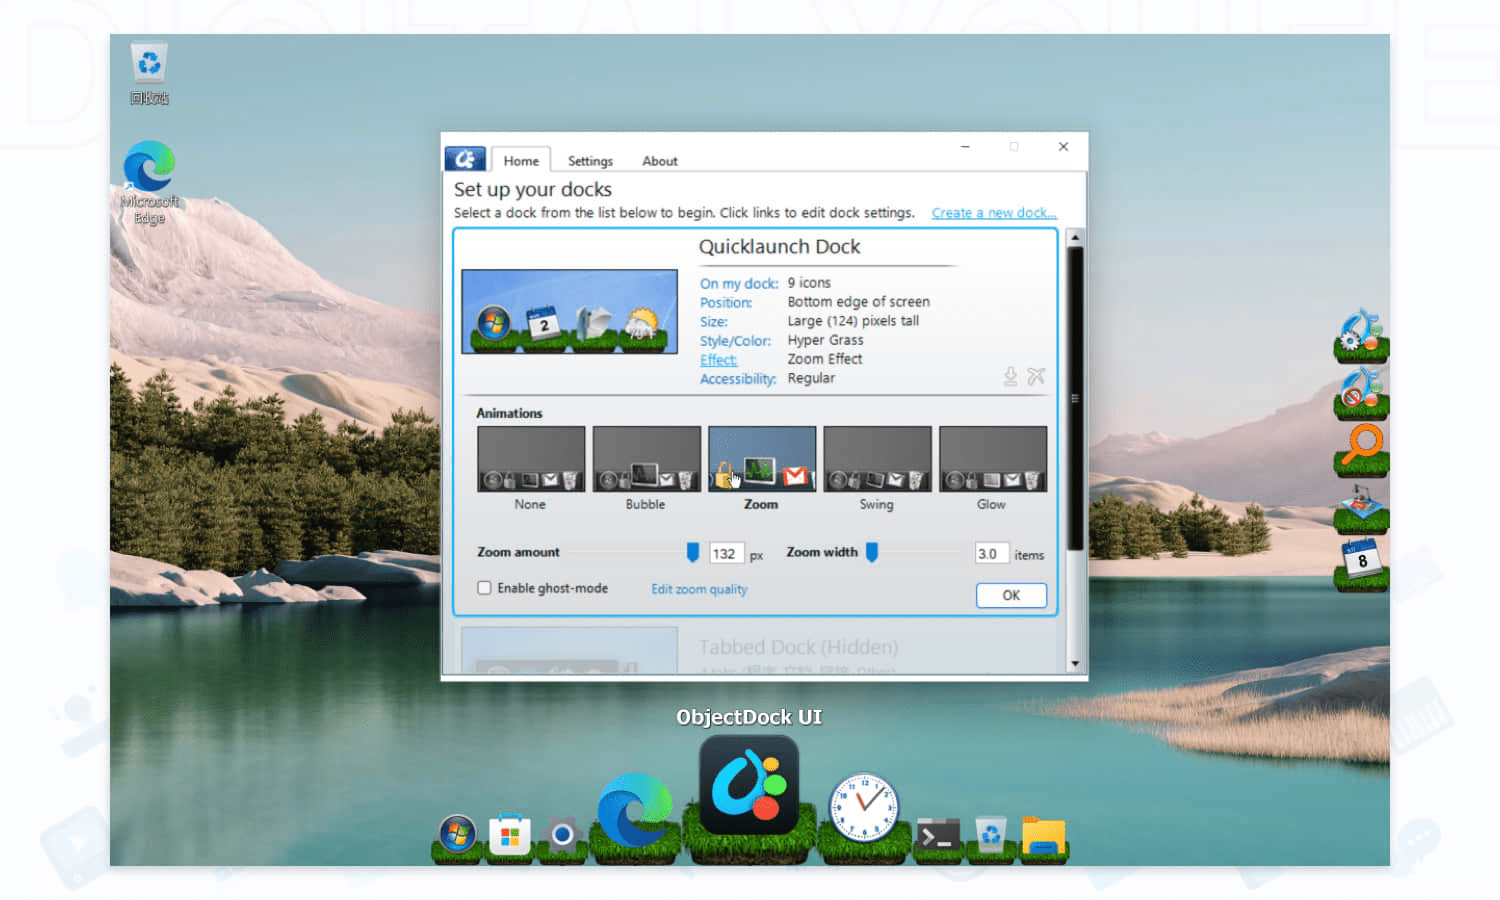Click the enlarged ObjectDock UI dock icon

[x=749, y=787]
